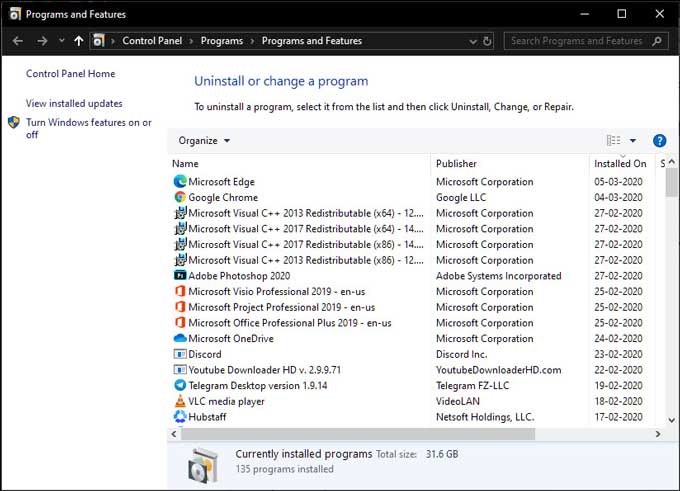Click the horizontal scrollbar thumb

tap(358, 434)
